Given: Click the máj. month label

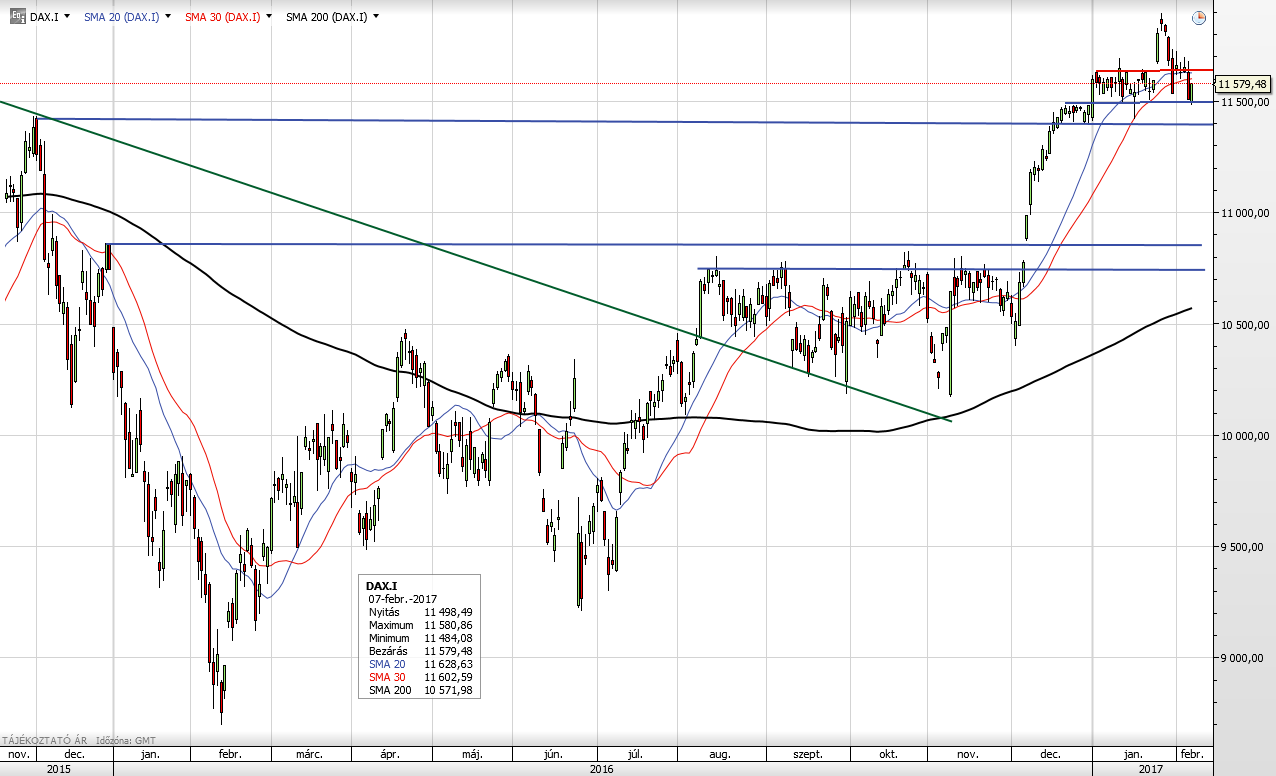Looking at the screenshot, I should coord(473,754).
